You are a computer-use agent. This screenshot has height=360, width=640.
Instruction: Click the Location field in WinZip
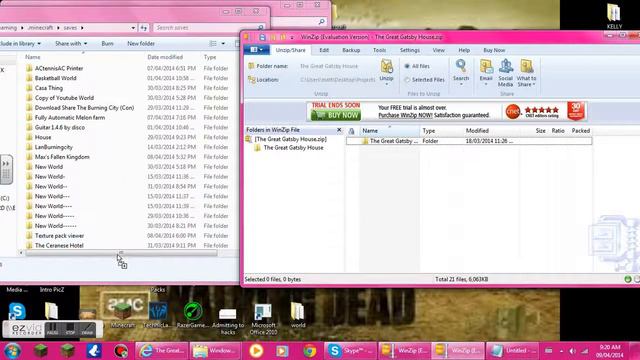[x=337, y=80]
